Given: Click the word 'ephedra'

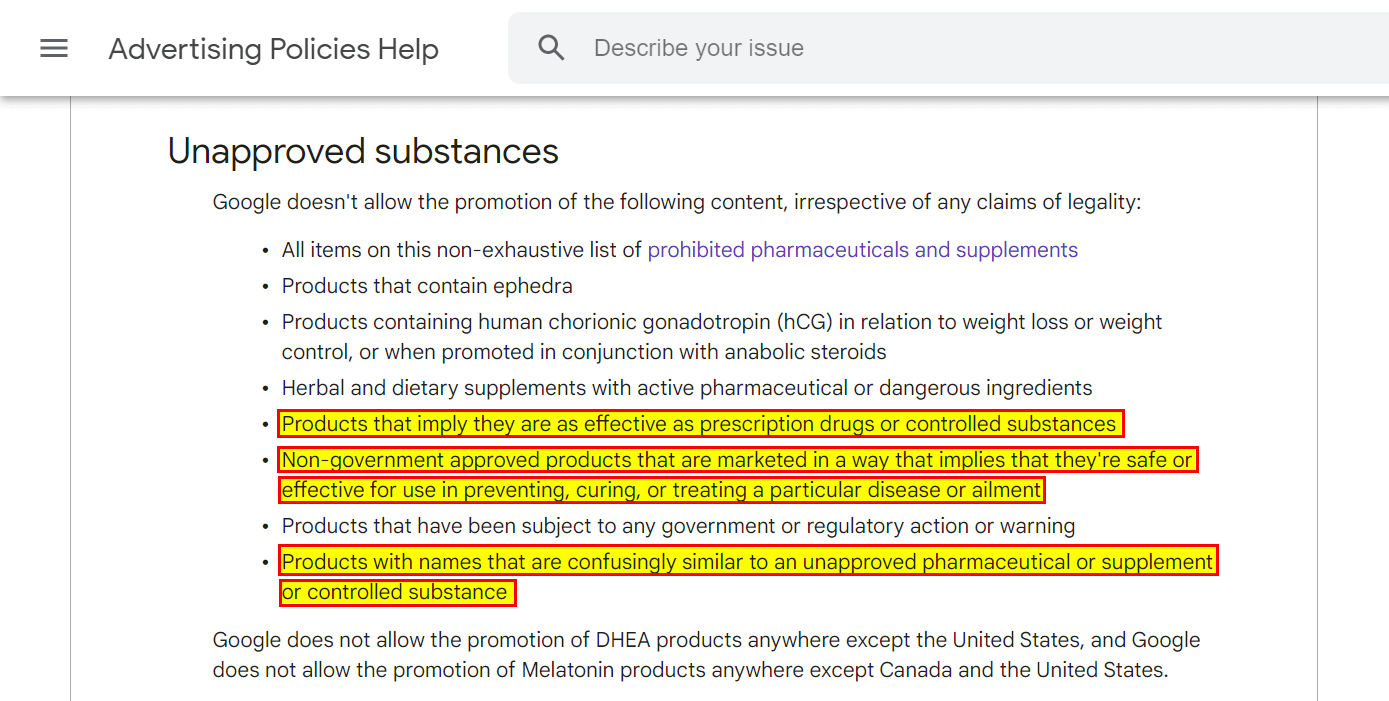Looking at the screenshot, I should [537, 286].
